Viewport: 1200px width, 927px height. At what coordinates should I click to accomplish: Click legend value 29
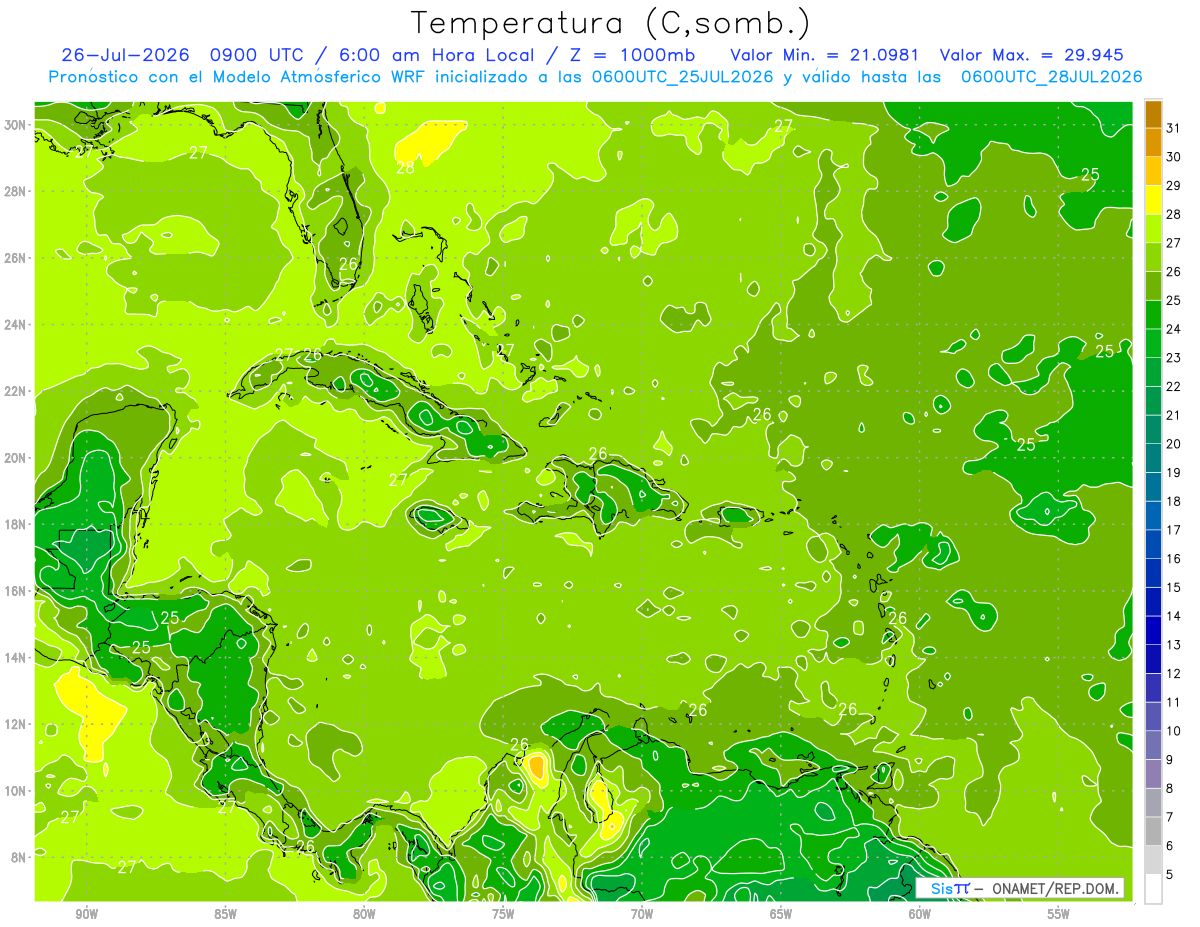tap(1174, 185)
